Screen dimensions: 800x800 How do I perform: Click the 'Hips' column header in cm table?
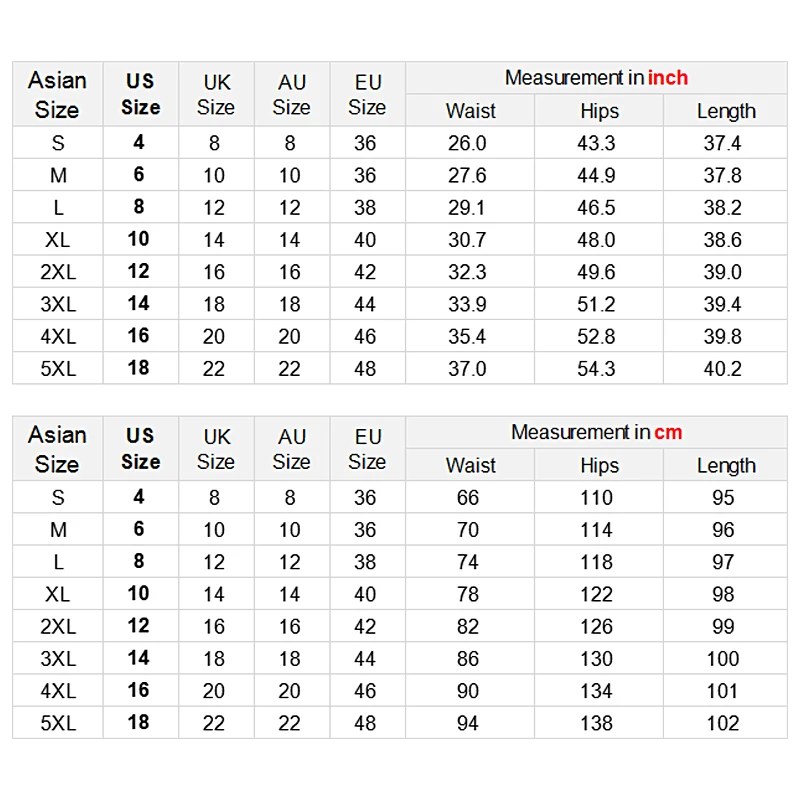point(599,466)
